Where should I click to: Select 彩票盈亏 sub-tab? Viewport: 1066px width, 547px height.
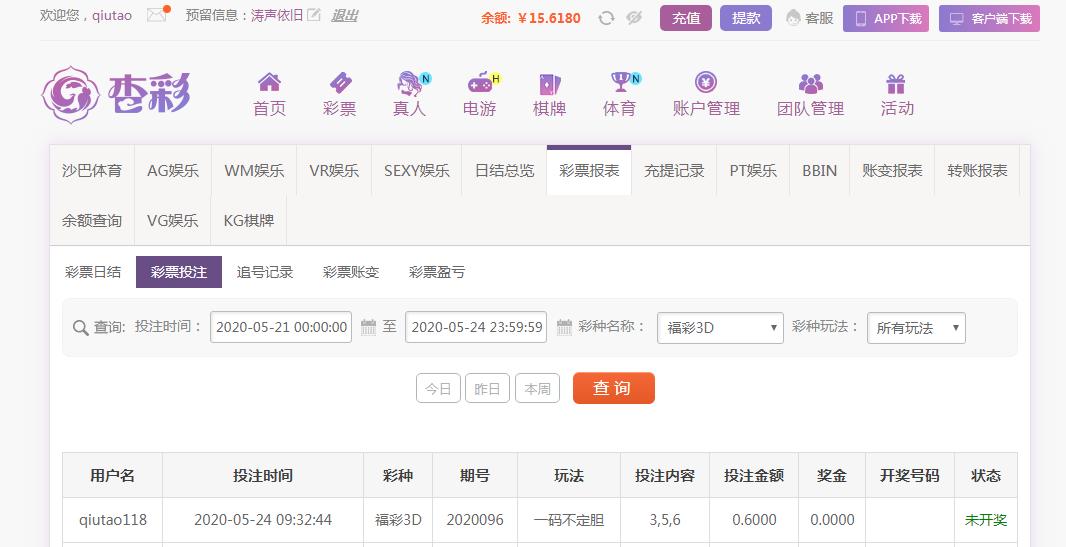tap(436, 272)
